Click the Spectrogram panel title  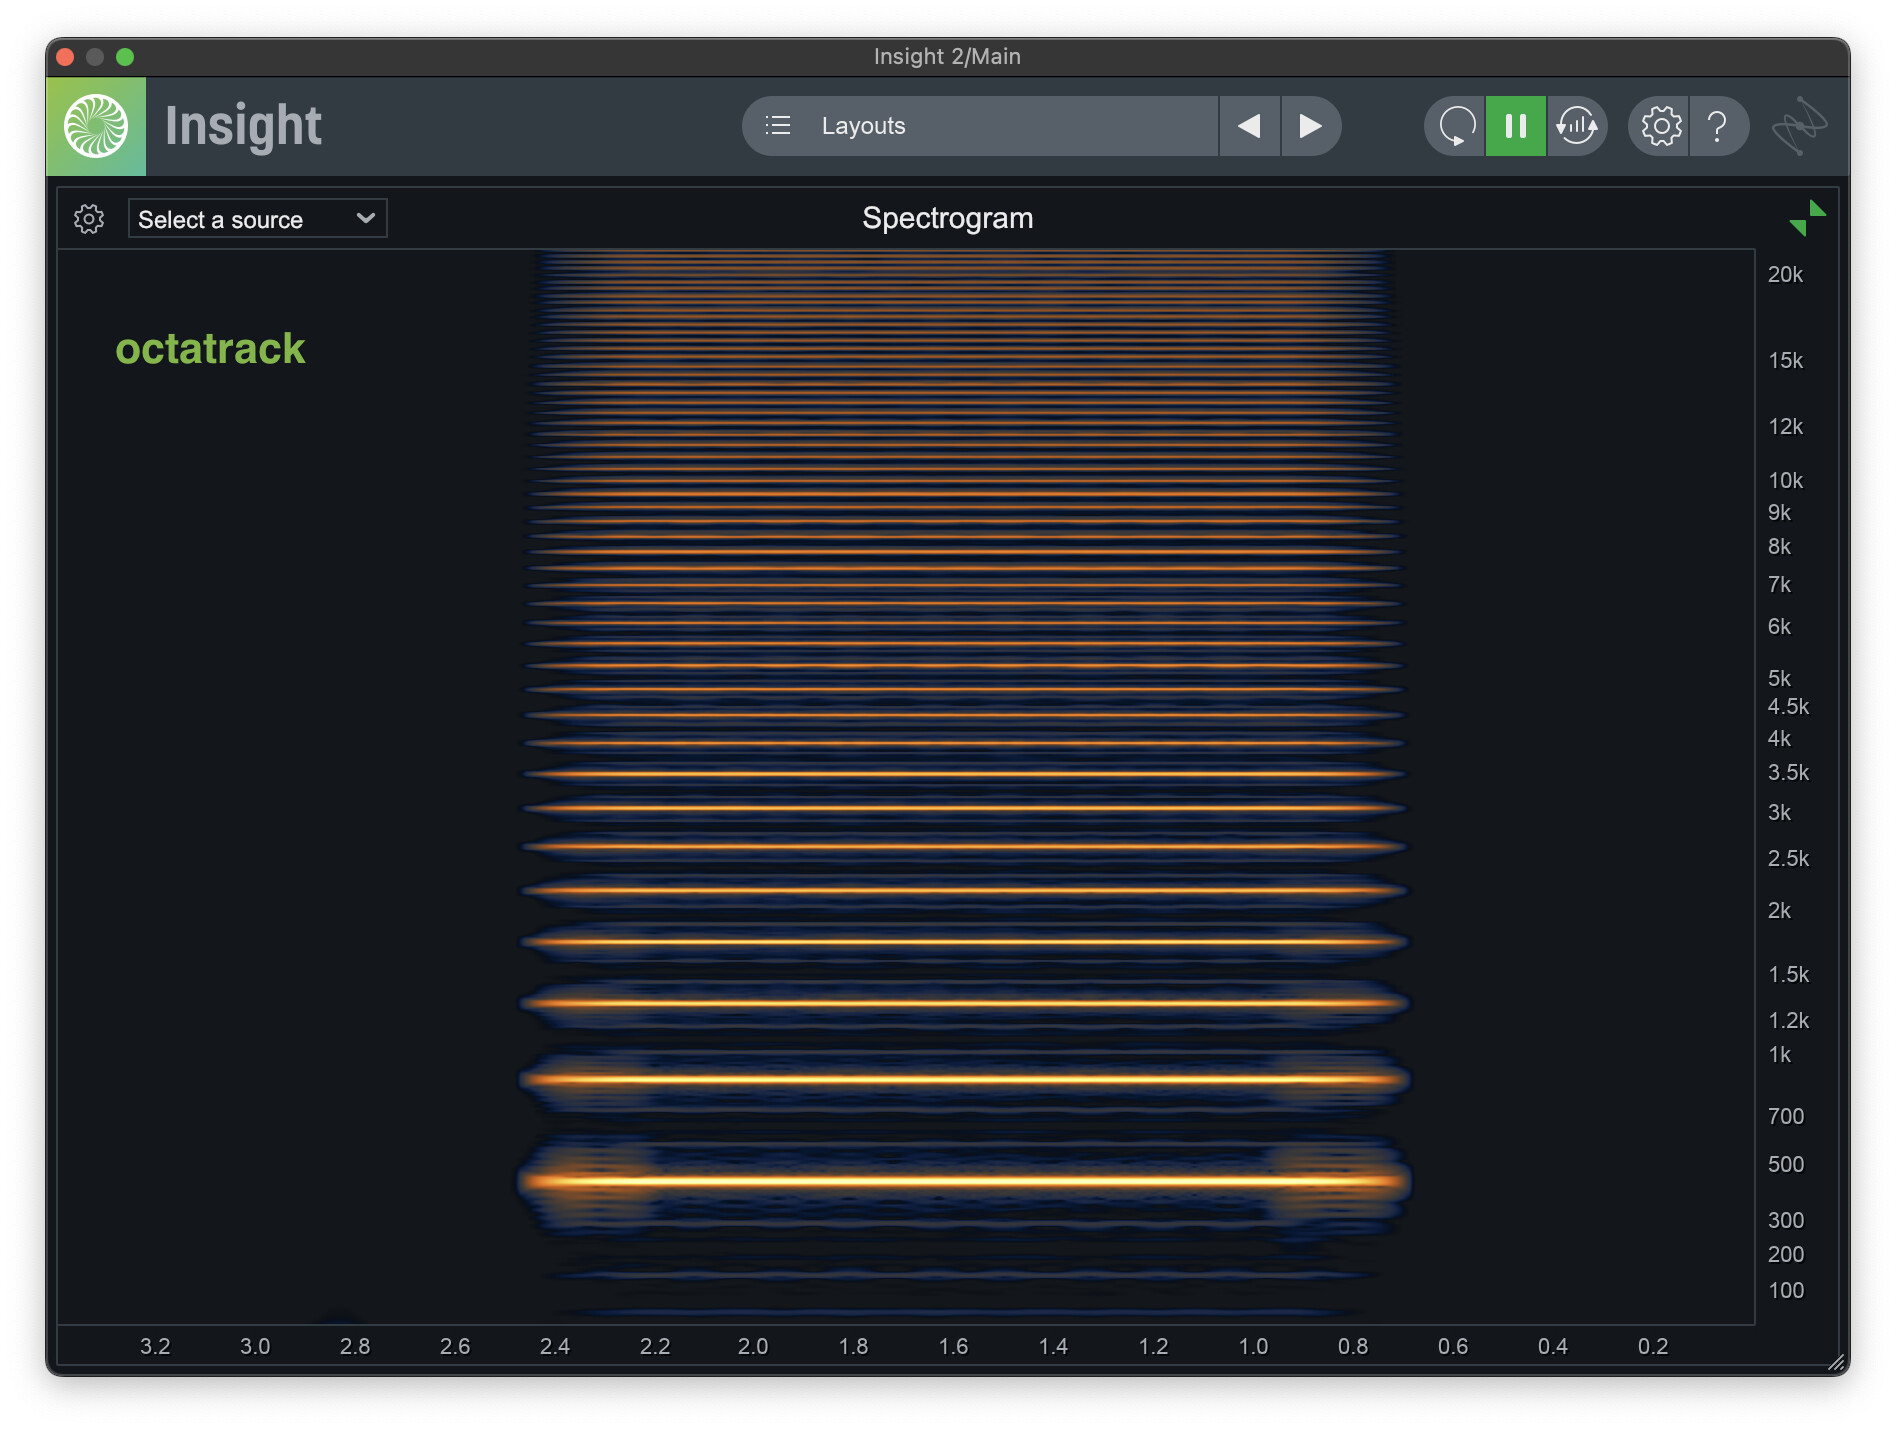[x=947, y=218]
